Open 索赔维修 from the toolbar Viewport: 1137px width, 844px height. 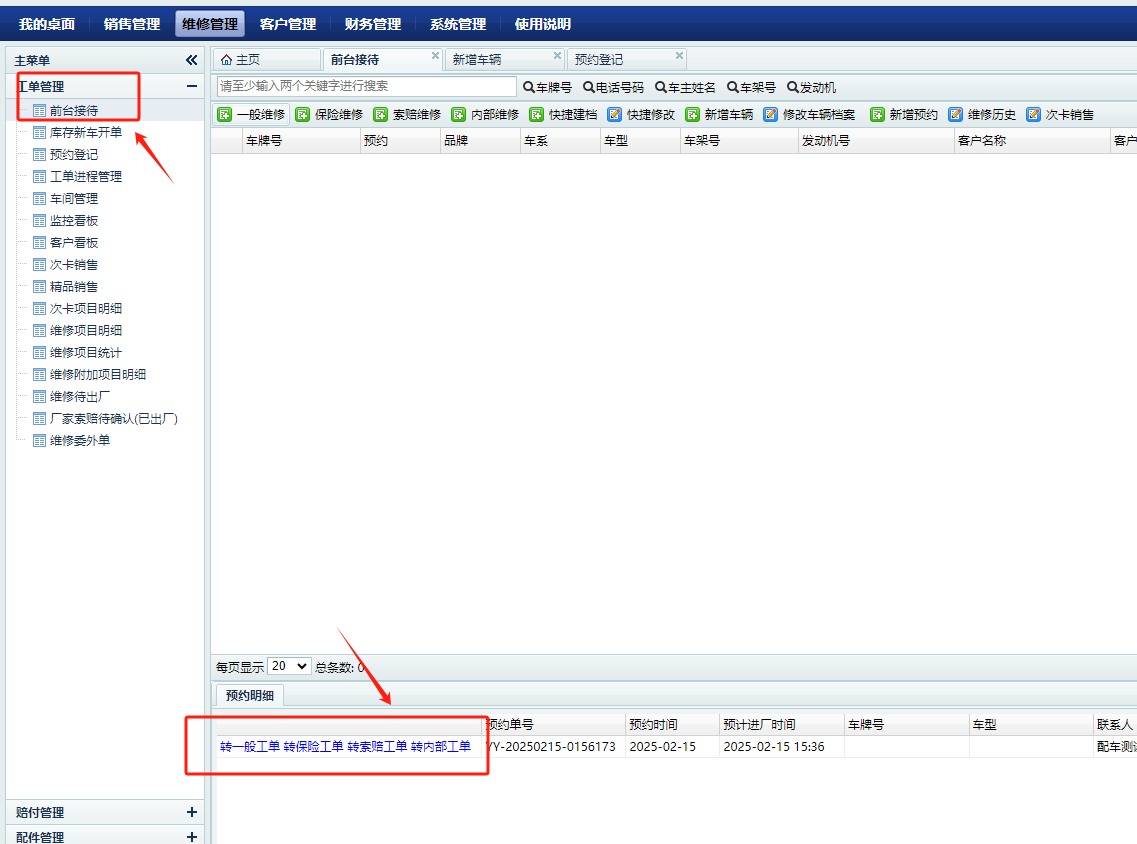[x=381, y=115]
